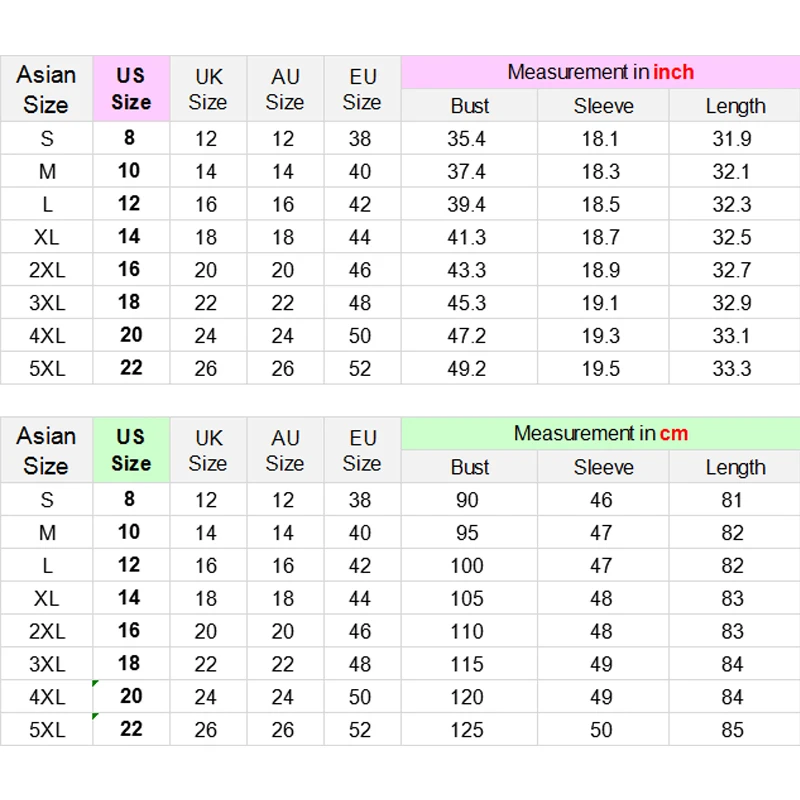Click the 'Measurement in cm' header
The width and height of the screenshot is (800, 800).
pyautogui.click(x=600, y=434)
